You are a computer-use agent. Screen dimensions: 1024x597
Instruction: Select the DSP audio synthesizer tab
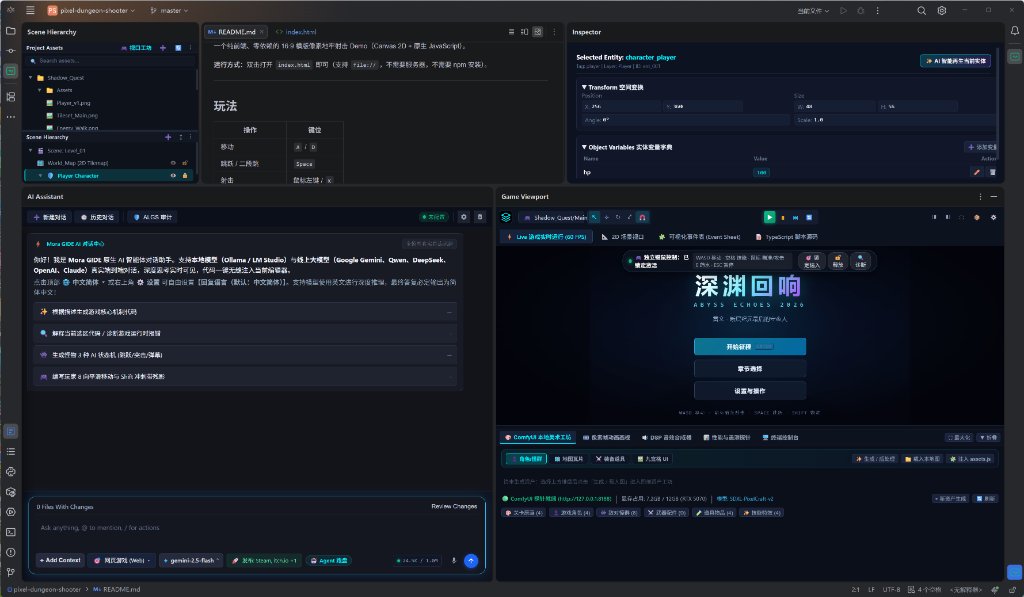(x=666, y=437)
